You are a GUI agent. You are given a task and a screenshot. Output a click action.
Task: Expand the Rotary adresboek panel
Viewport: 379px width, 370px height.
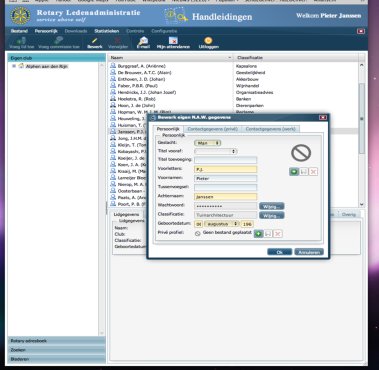tap(56, 341)
